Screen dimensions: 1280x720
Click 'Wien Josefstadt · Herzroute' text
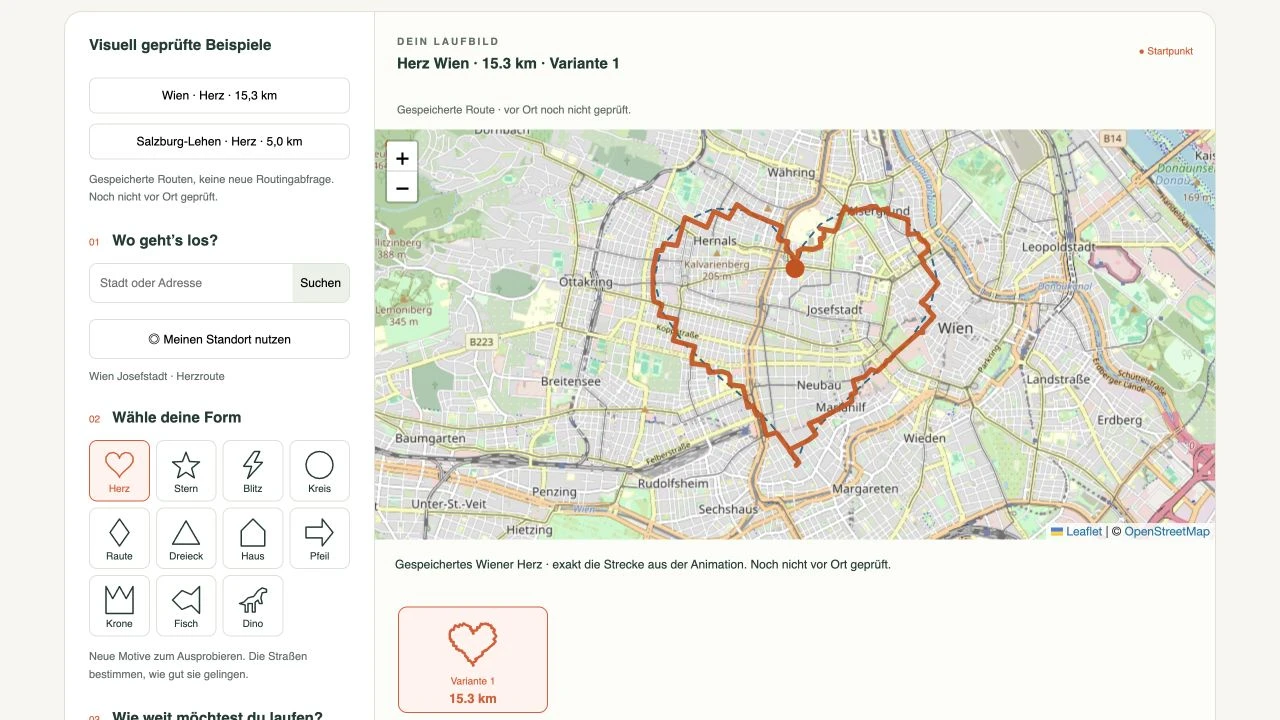[x=157, y=376]
